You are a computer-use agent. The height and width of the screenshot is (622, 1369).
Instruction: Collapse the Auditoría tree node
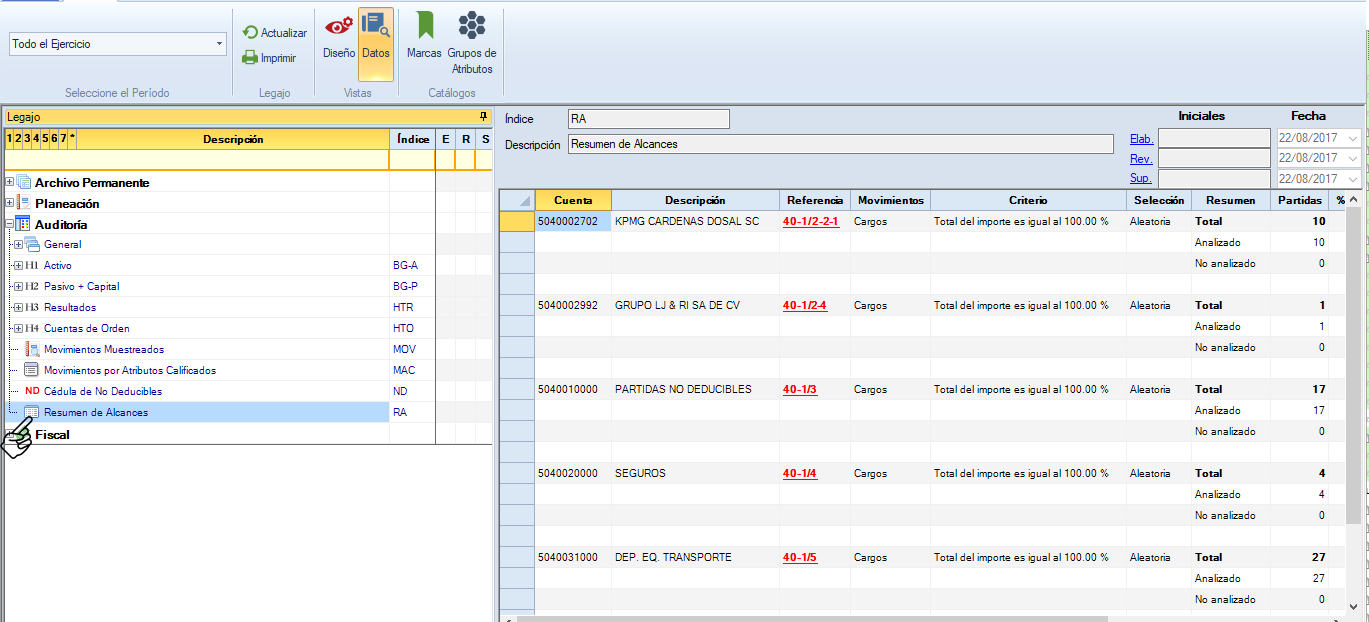click(10, 225)
